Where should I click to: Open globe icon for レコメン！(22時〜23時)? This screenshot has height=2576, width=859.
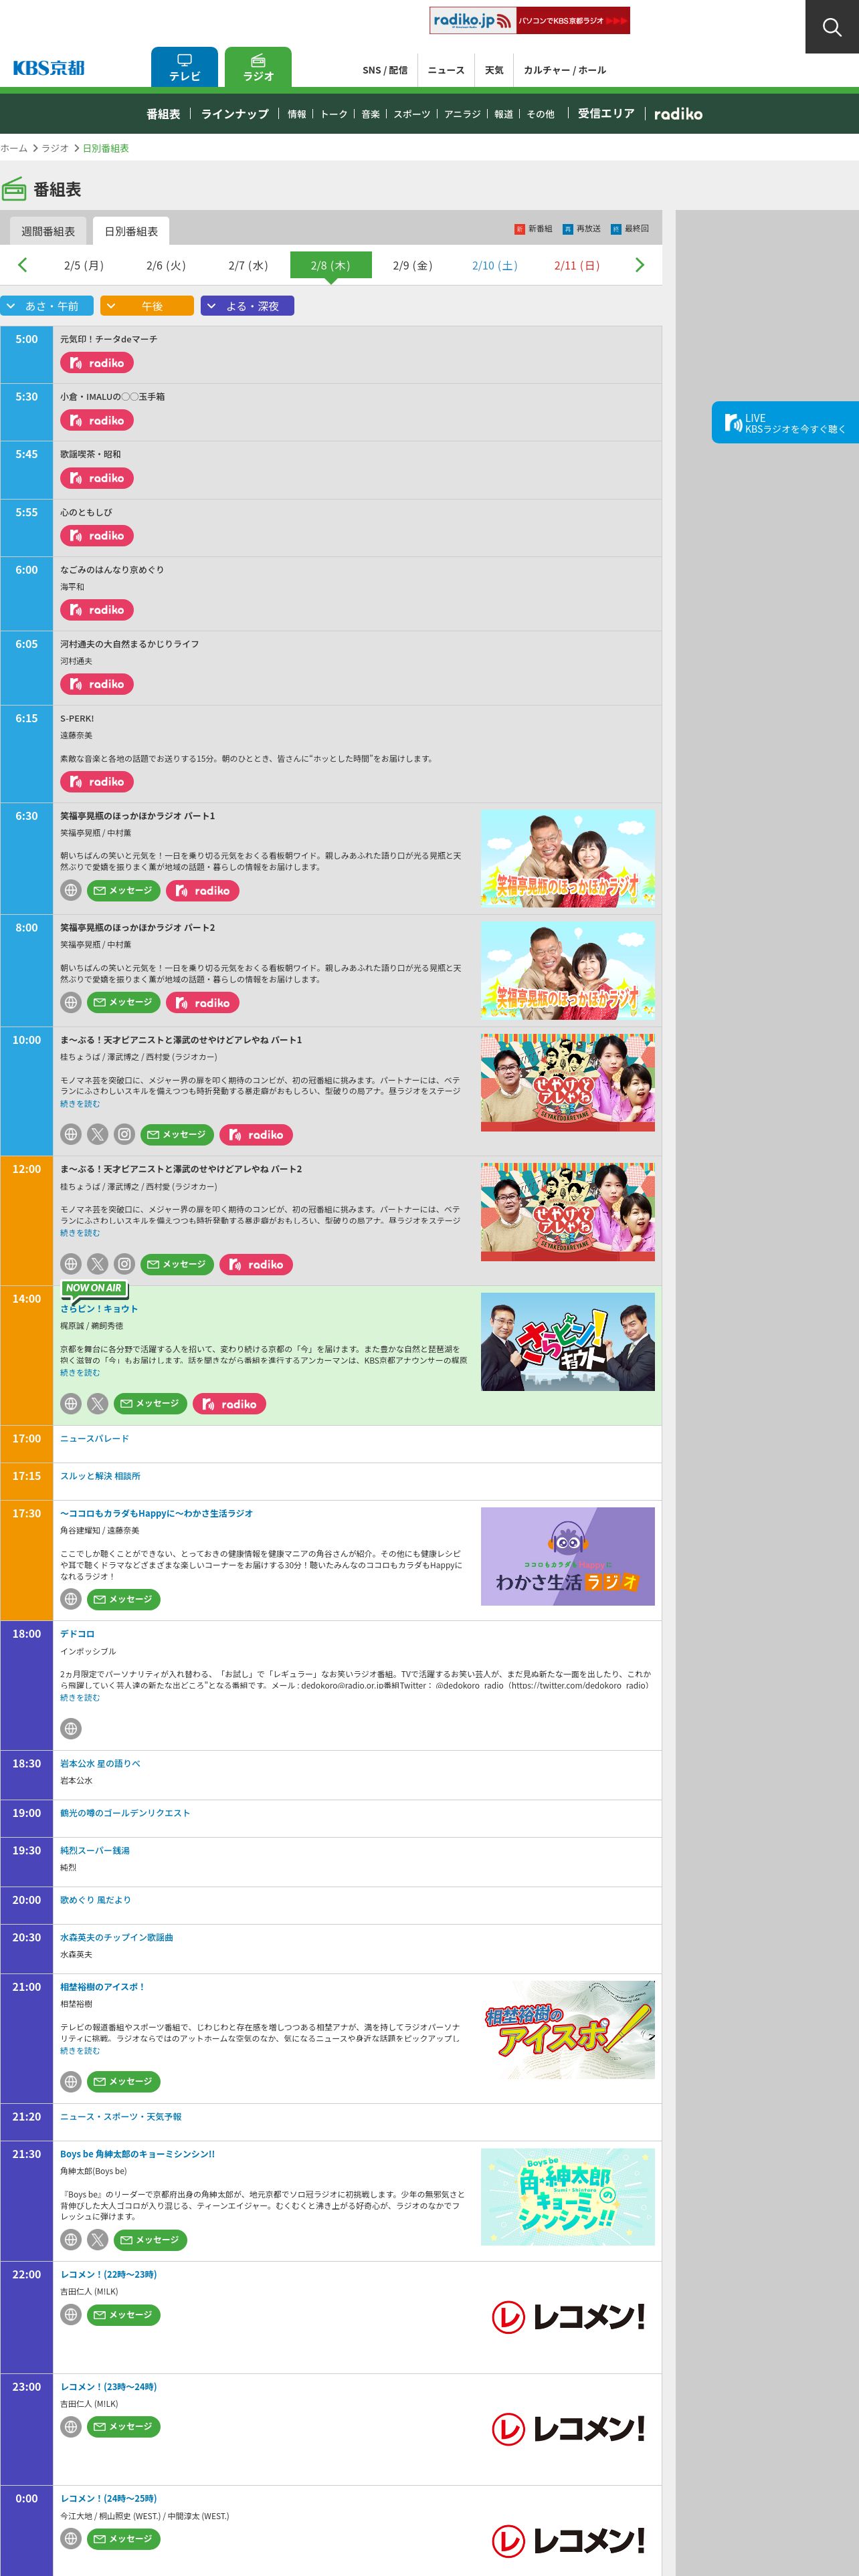(x=70, y=2314)
